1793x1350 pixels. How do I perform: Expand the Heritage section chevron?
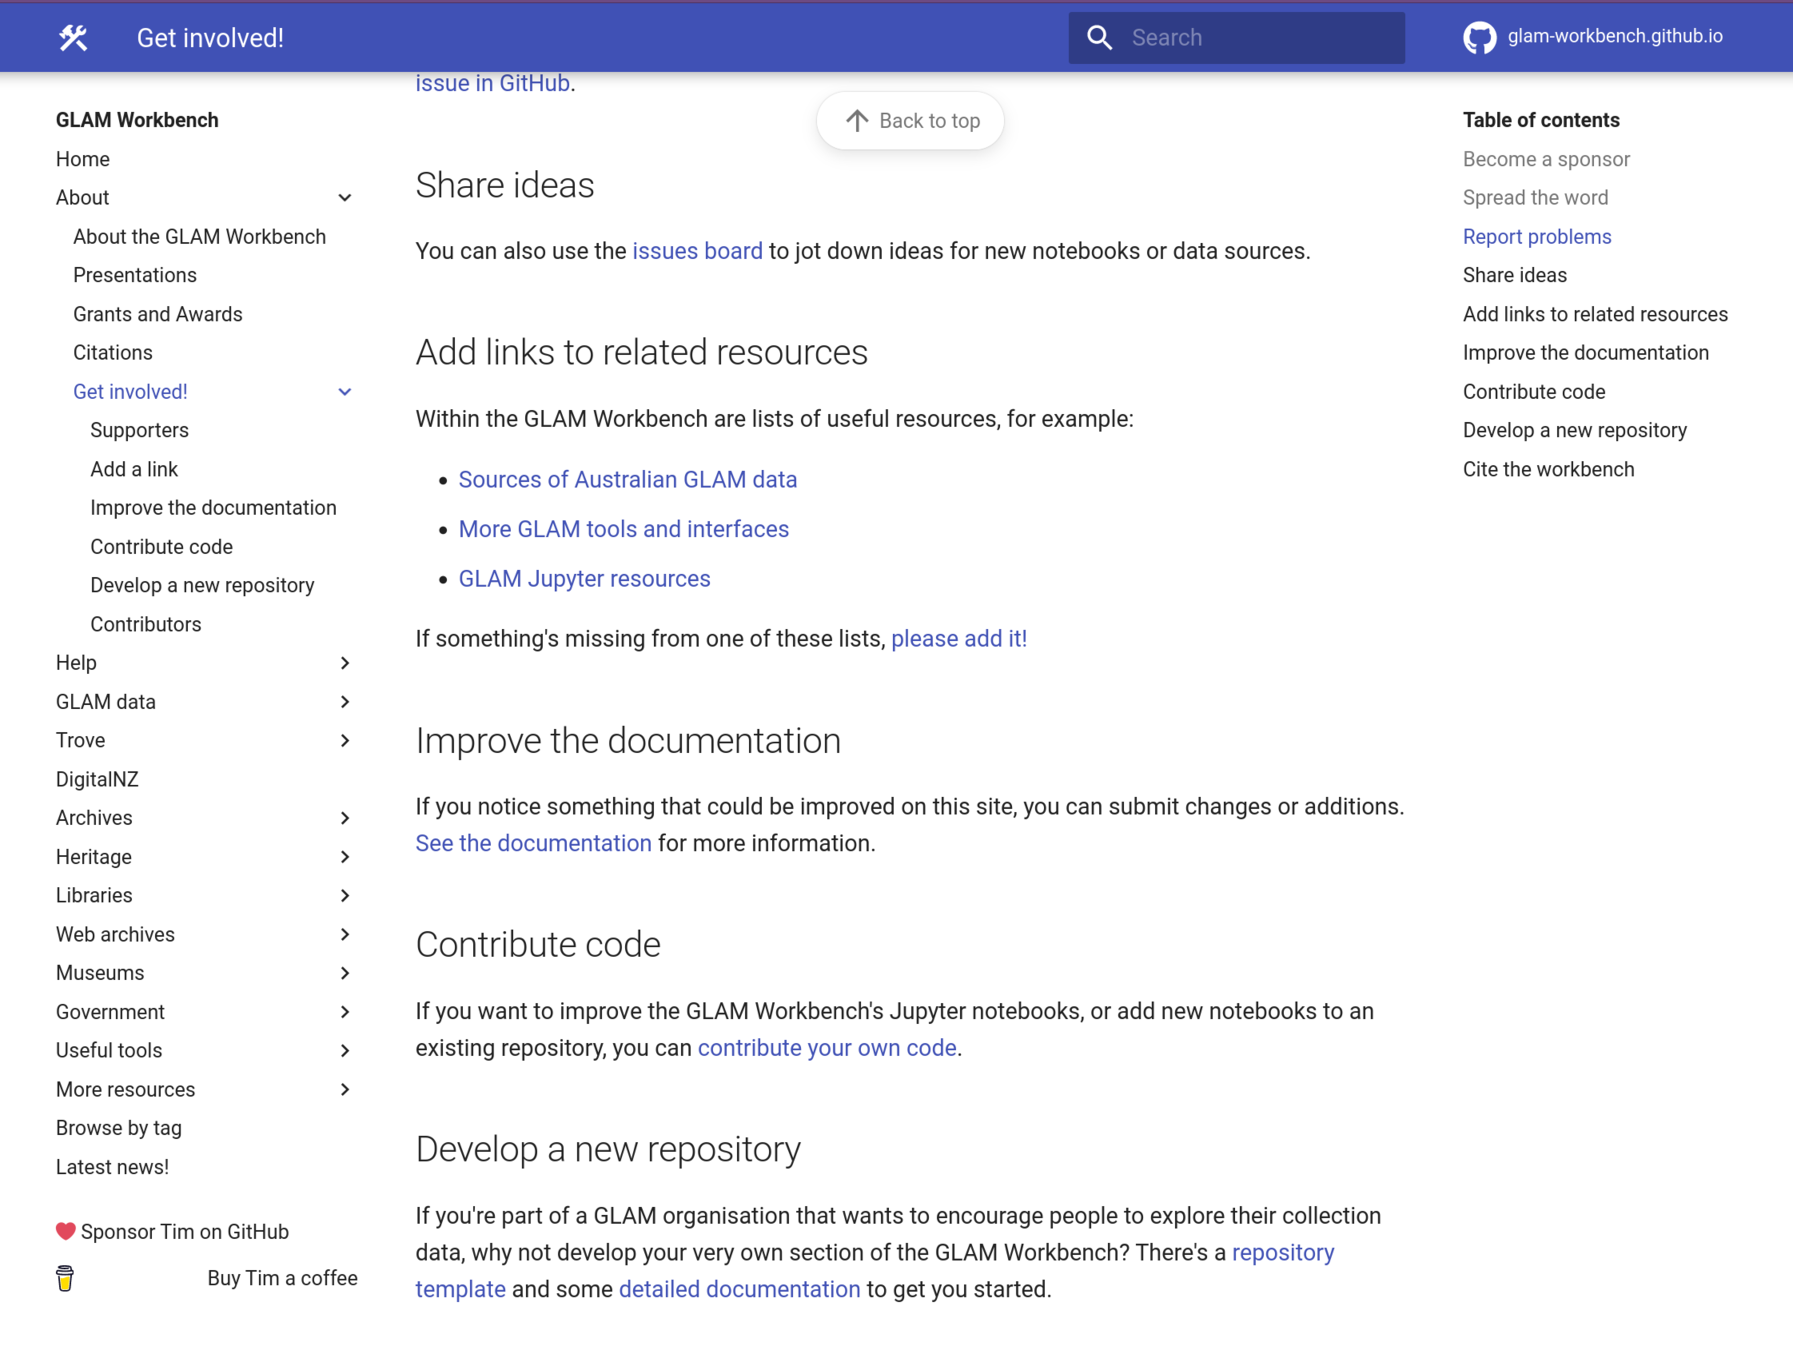tap(345, 857)
